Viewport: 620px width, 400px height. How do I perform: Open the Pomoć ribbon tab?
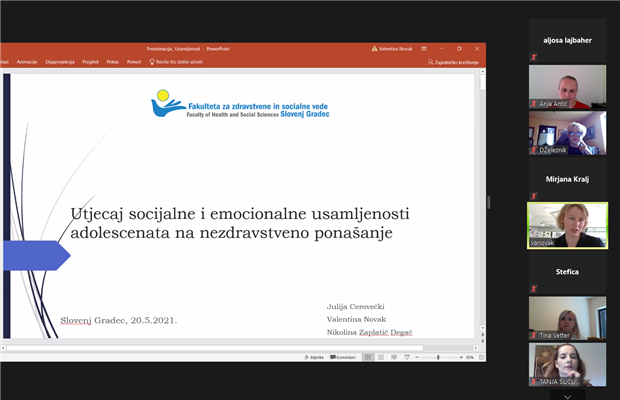134,62
